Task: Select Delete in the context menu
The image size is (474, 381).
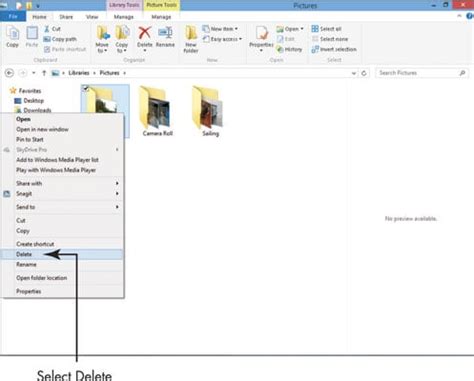Action: click(x=62, y=254)
